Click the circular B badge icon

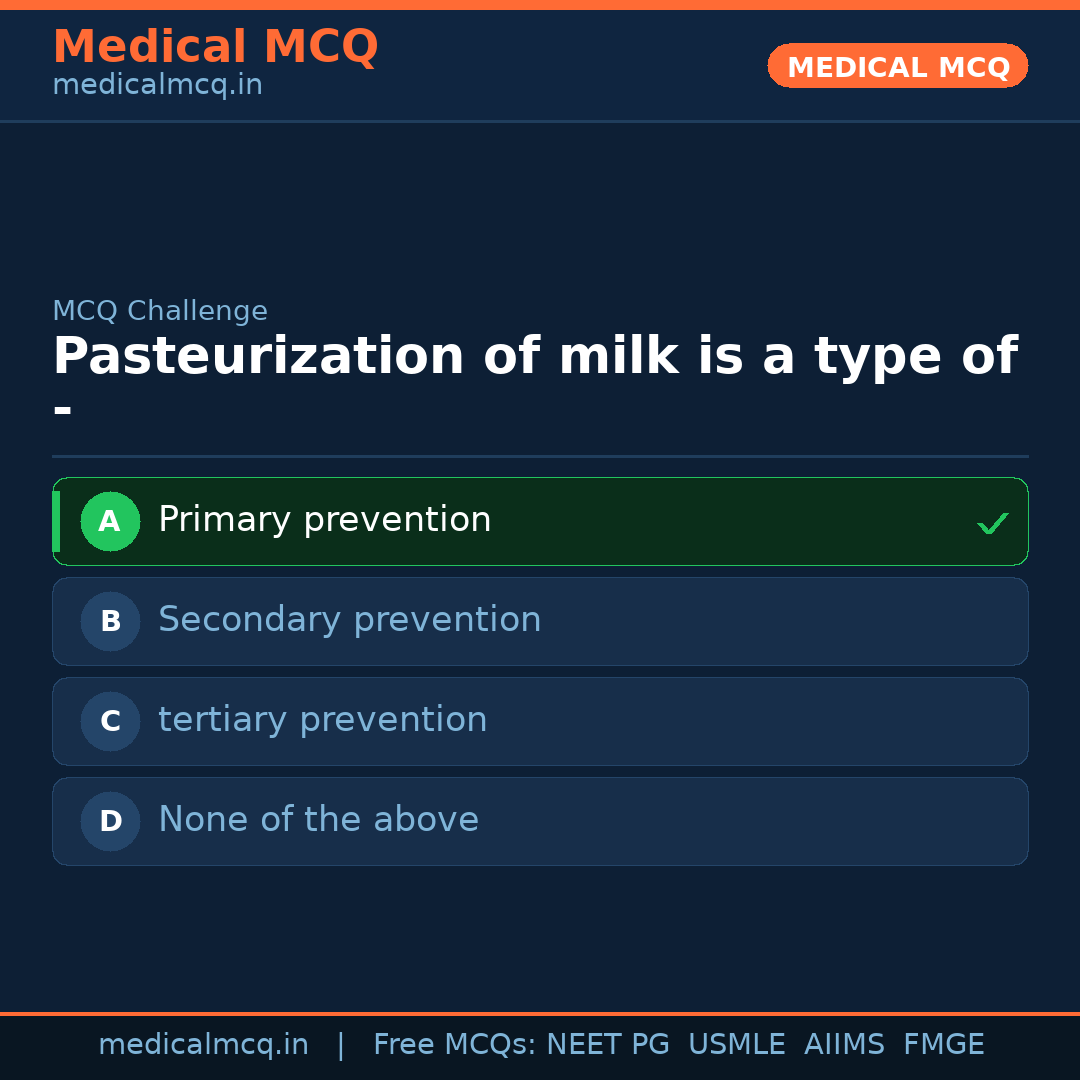pos(110,621)
